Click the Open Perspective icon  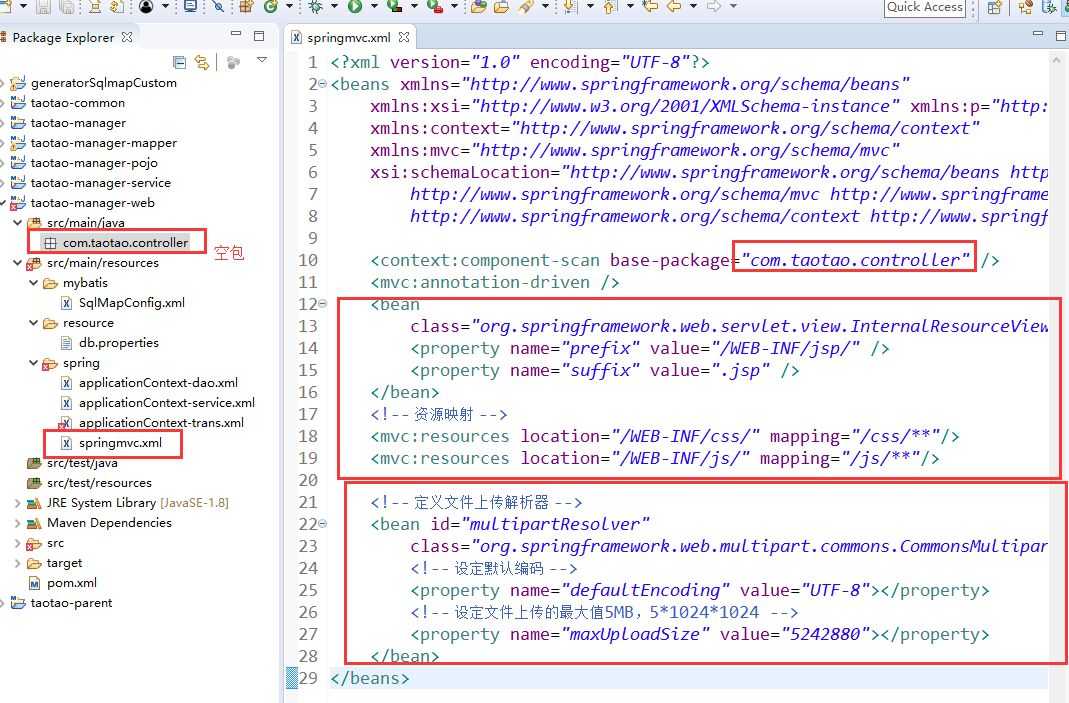(995, 8)
